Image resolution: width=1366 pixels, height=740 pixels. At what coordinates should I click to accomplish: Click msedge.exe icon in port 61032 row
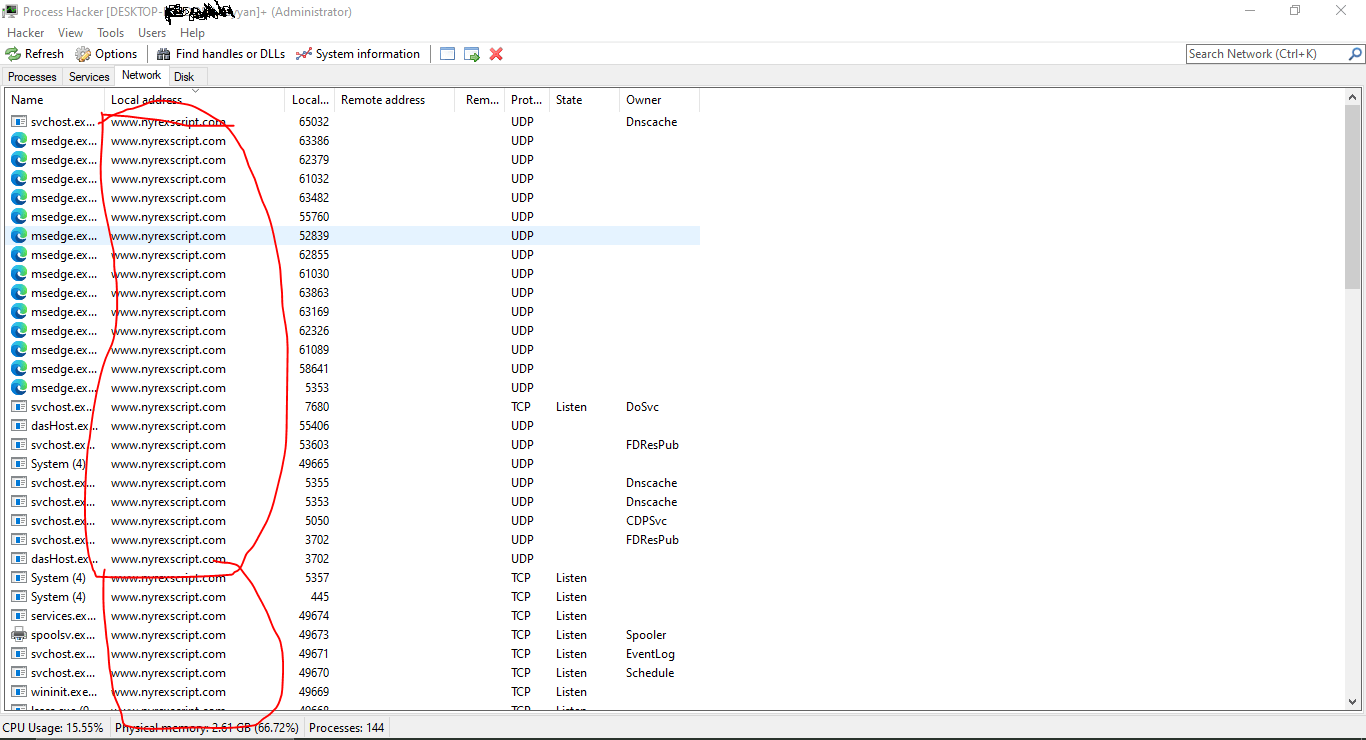click(x=19, y=179)
